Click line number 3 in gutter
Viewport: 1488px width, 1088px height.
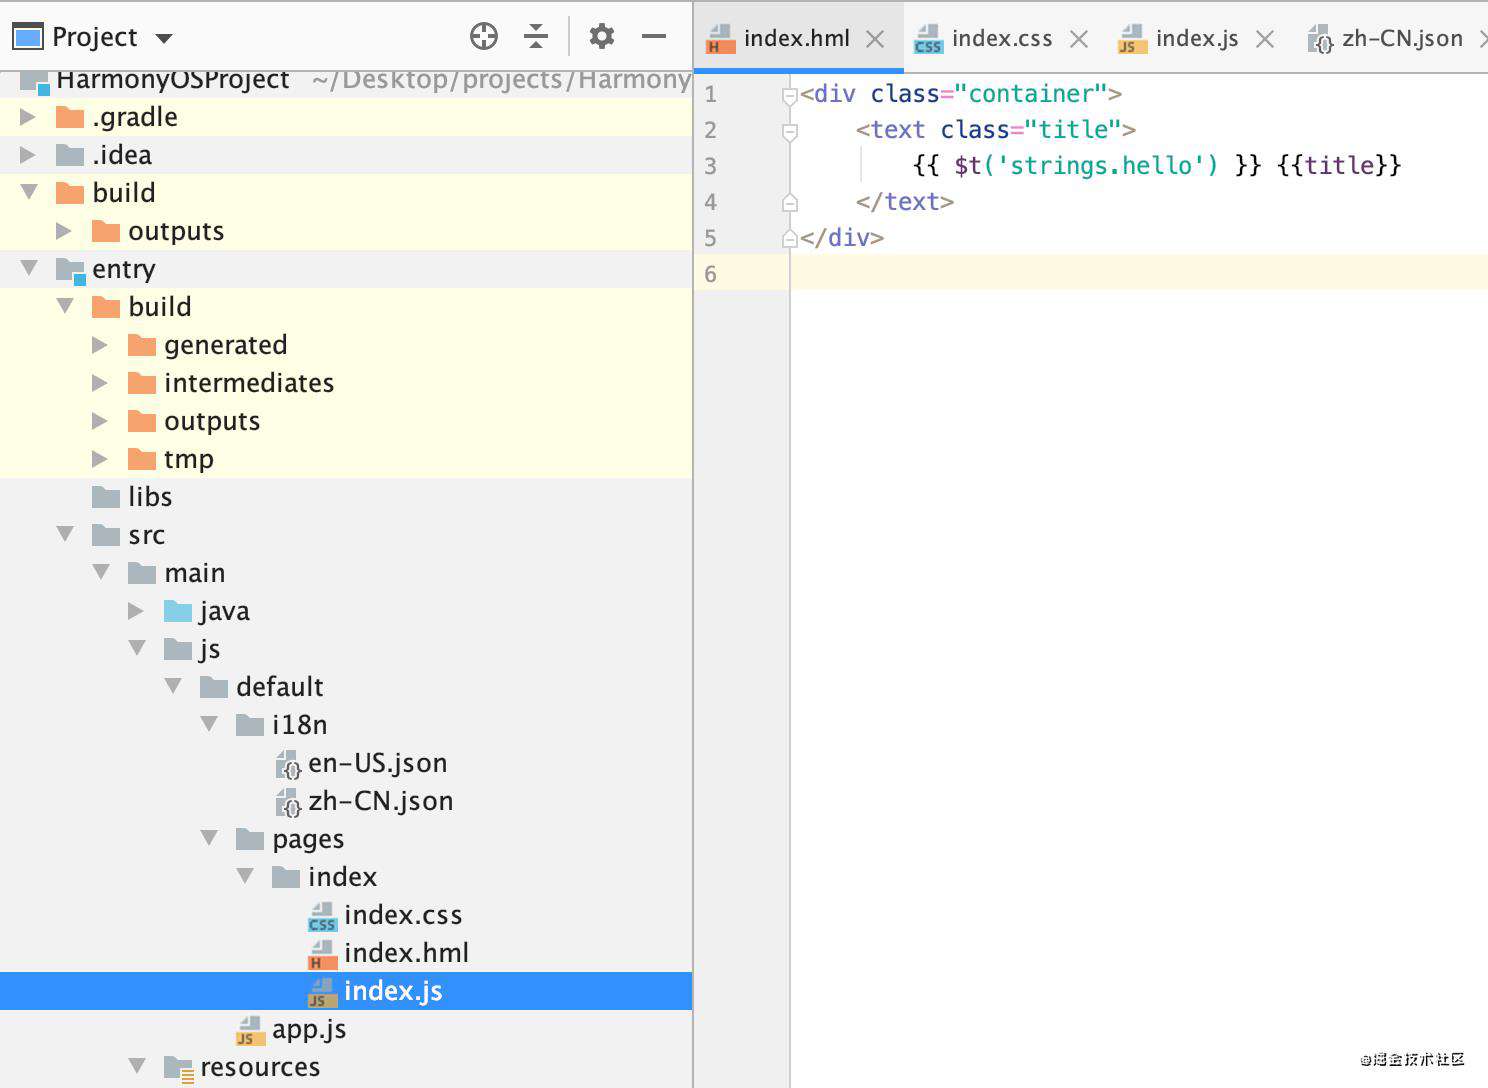pos(710,166)
